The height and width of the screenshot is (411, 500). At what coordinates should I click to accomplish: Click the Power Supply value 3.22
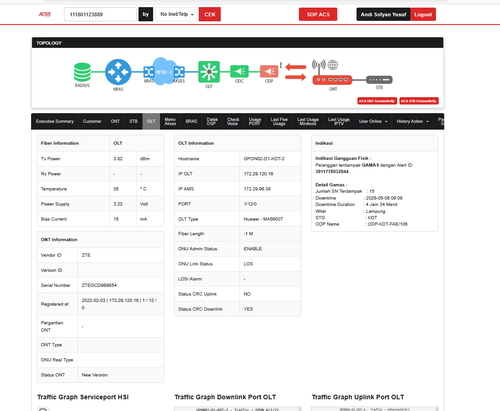tap(118, 204)
